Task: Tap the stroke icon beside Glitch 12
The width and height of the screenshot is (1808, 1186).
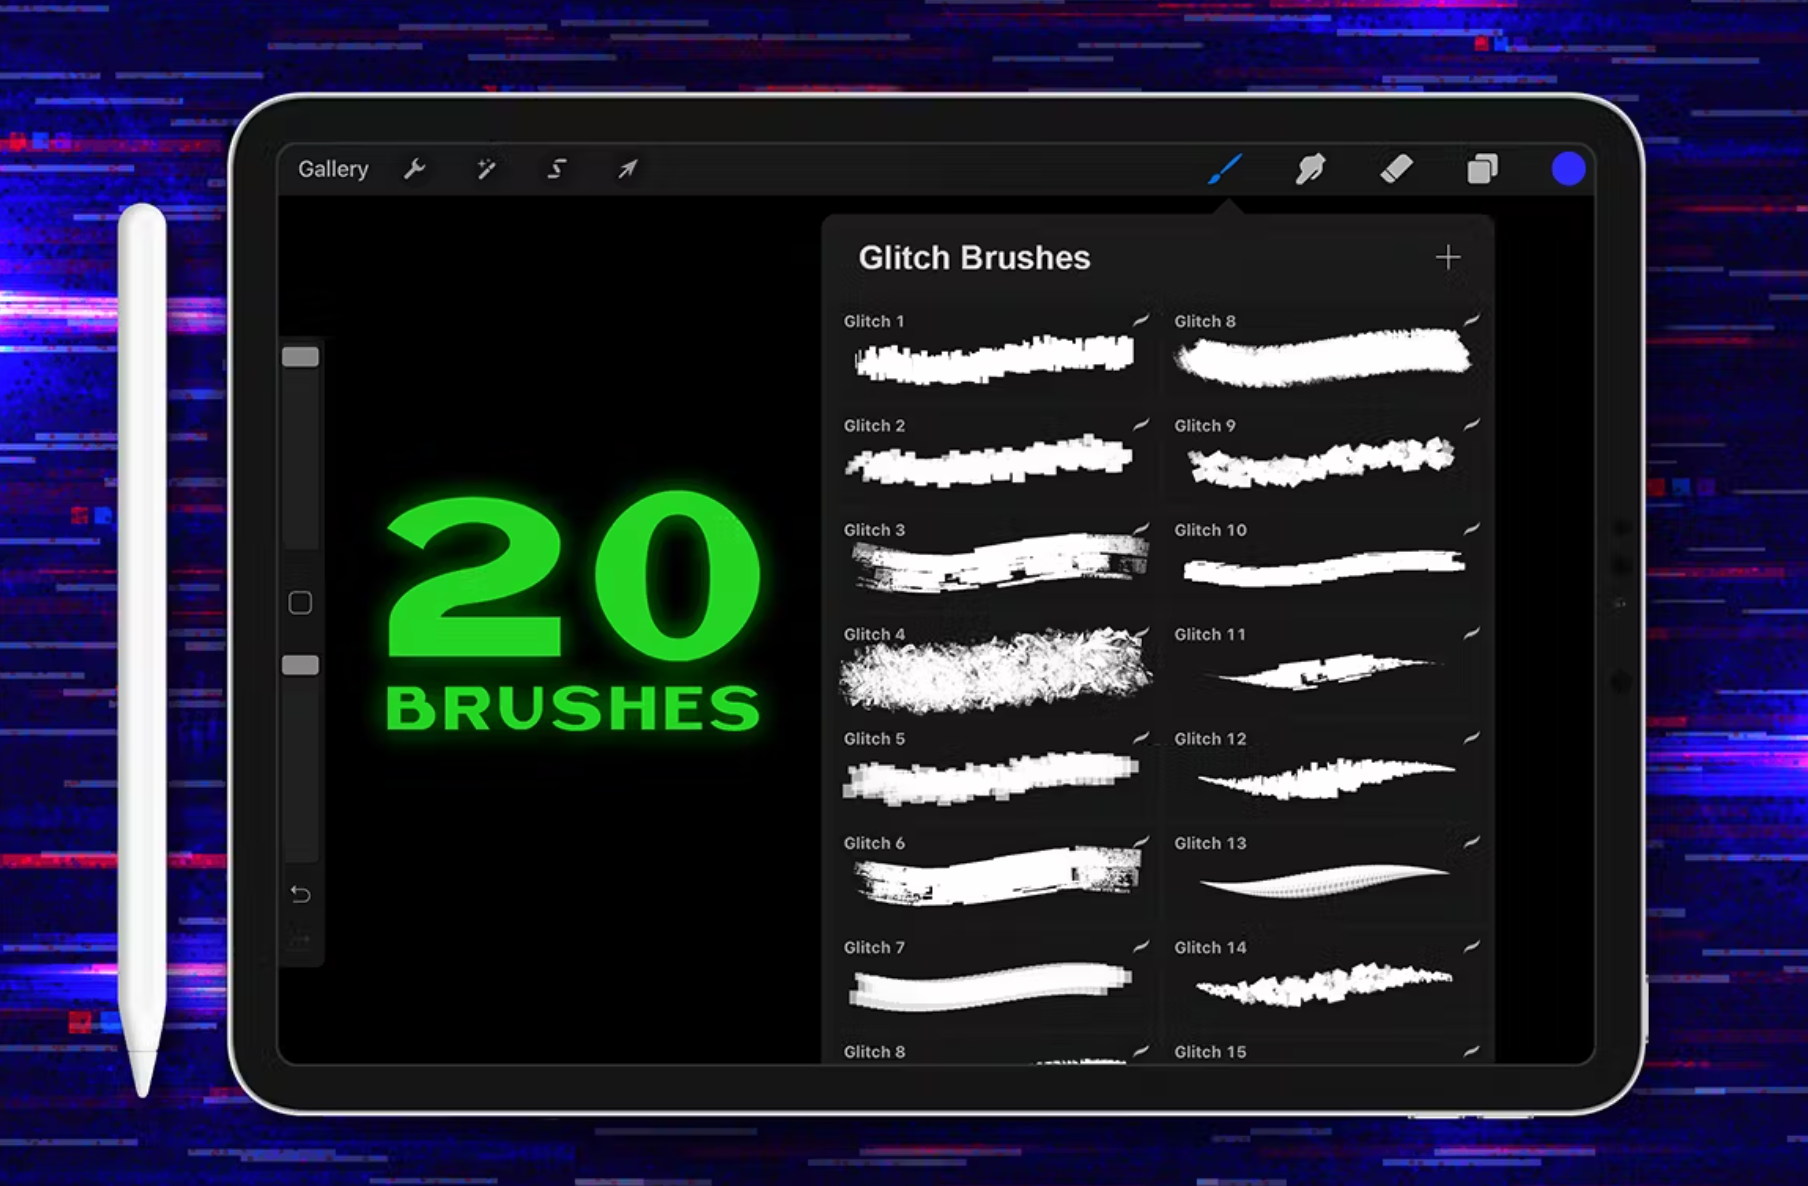Action: (x=1472, y=738)
